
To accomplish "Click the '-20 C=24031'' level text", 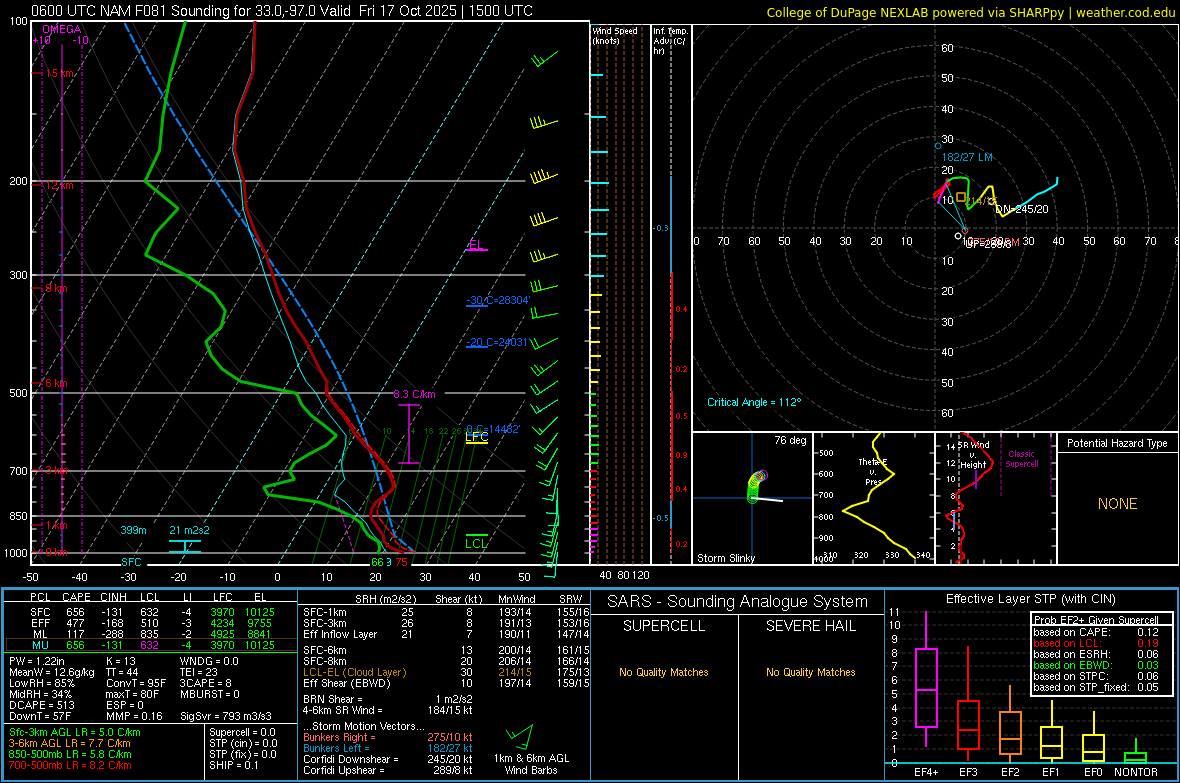I will (497, 342).
